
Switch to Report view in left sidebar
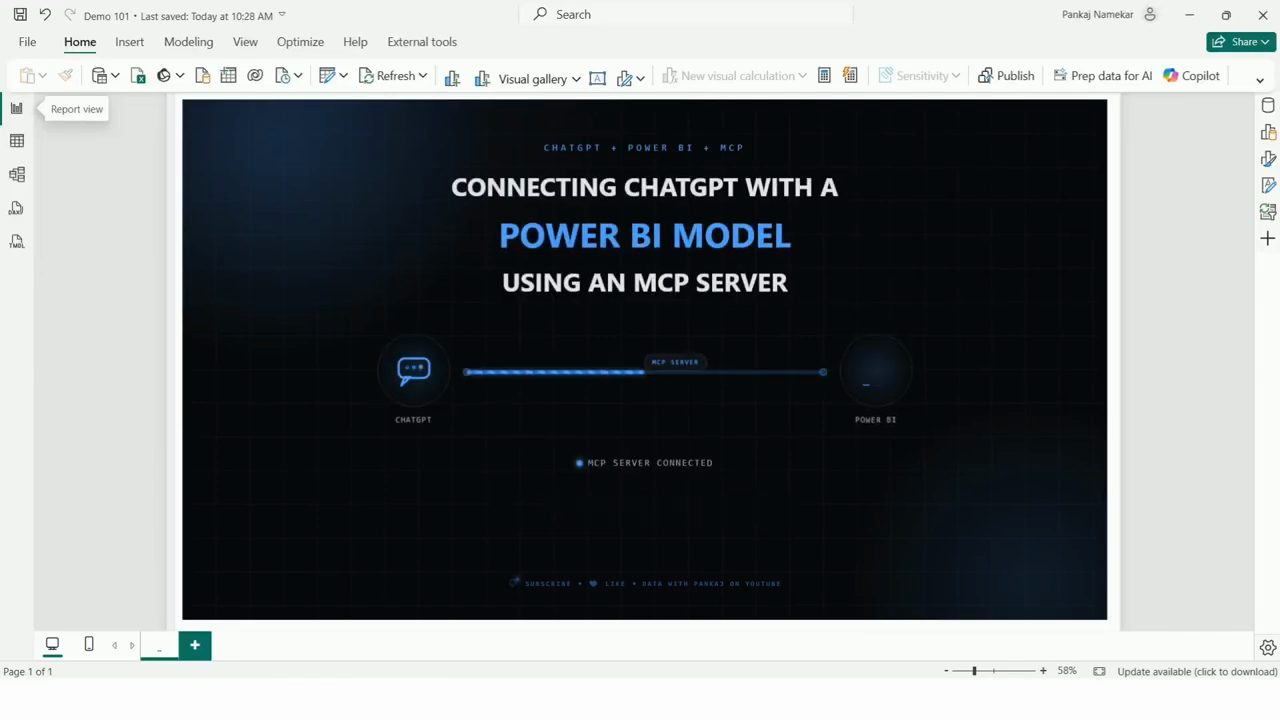[16, 108]
